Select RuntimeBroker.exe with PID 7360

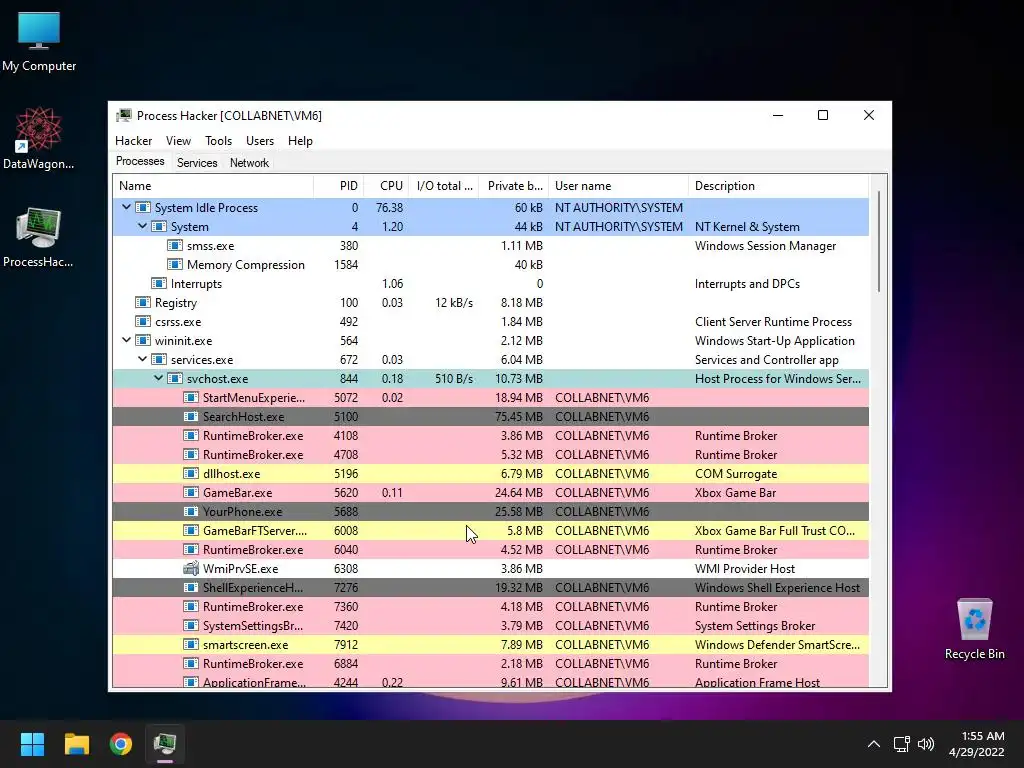tap(490, 607)
